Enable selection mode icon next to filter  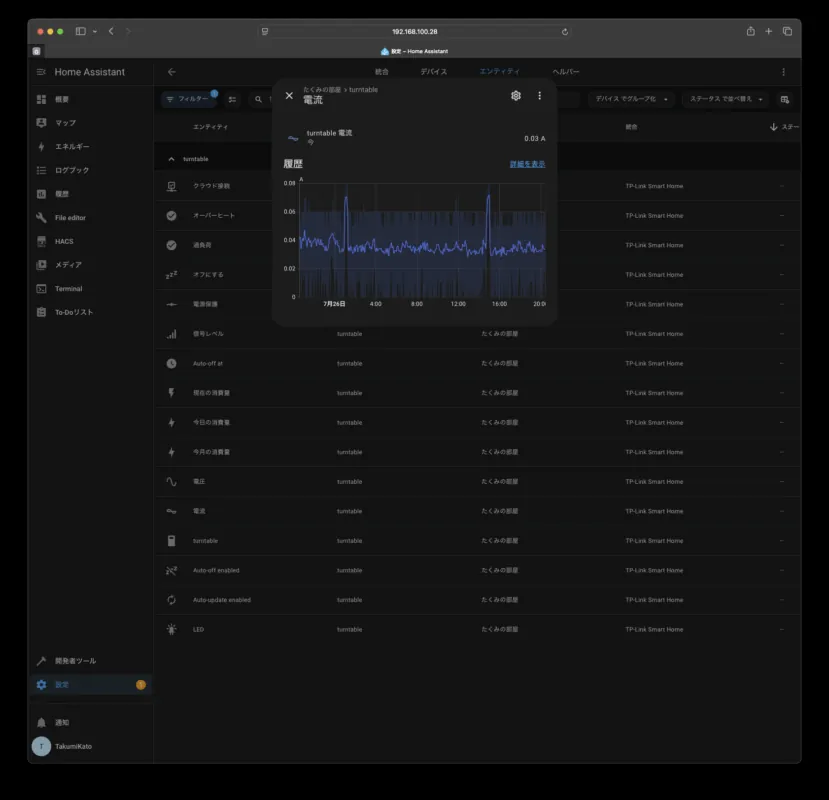pos(233,100)
